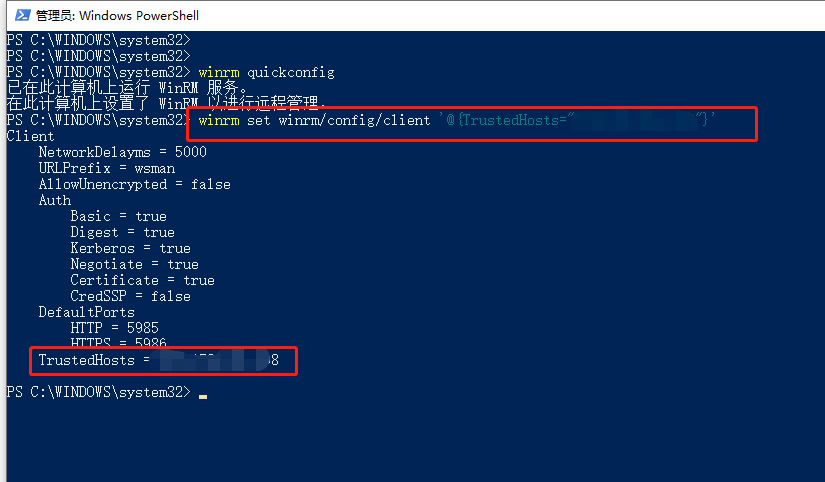Click the AllowUnencrypted = false line
The width and height of the screenshot is (825, 482).
click(x=135, y=185)
